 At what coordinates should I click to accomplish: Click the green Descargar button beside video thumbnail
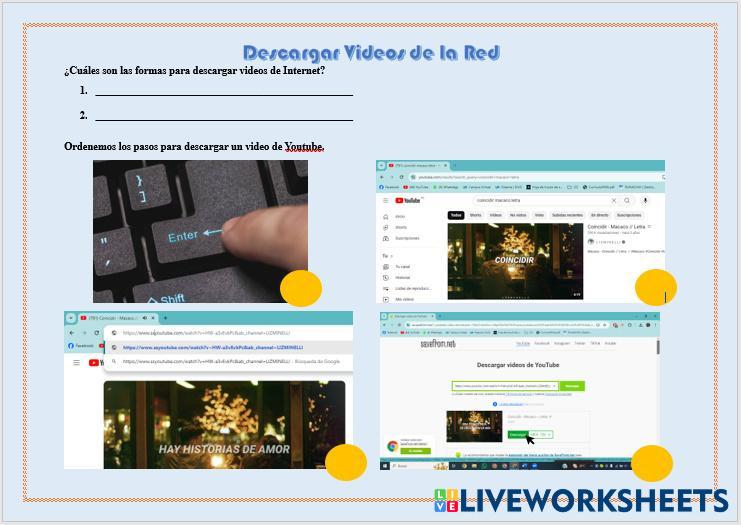(516, 434)
